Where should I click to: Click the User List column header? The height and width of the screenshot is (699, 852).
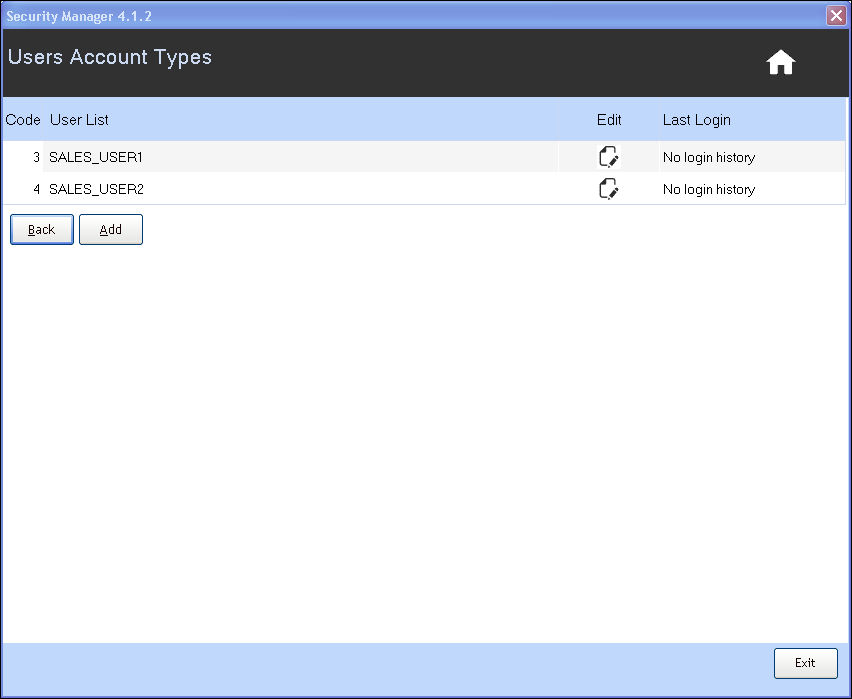(79, 120)
